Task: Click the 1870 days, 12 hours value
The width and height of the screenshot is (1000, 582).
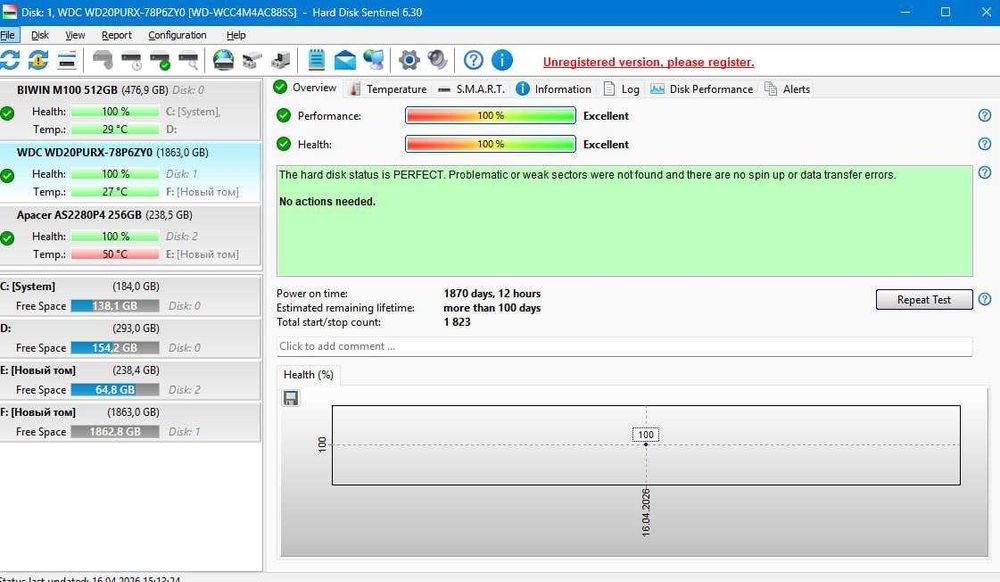Action: pyautogui.click(x=492, y=294)
